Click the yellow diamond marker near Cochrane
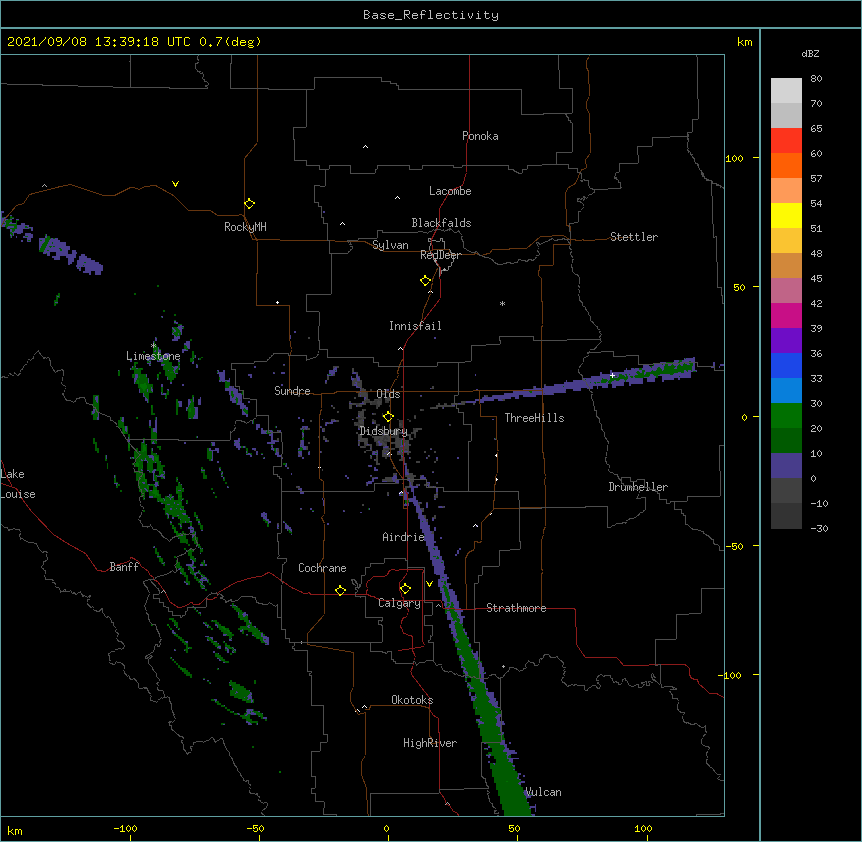The height and width of the screenshot is (842, 862). tap(340, 590)
